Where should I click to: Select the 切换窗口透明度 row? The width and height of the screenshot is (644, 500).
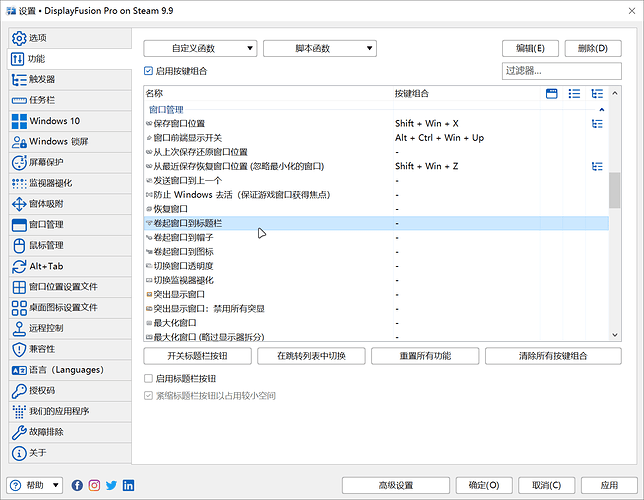[376, 266]
